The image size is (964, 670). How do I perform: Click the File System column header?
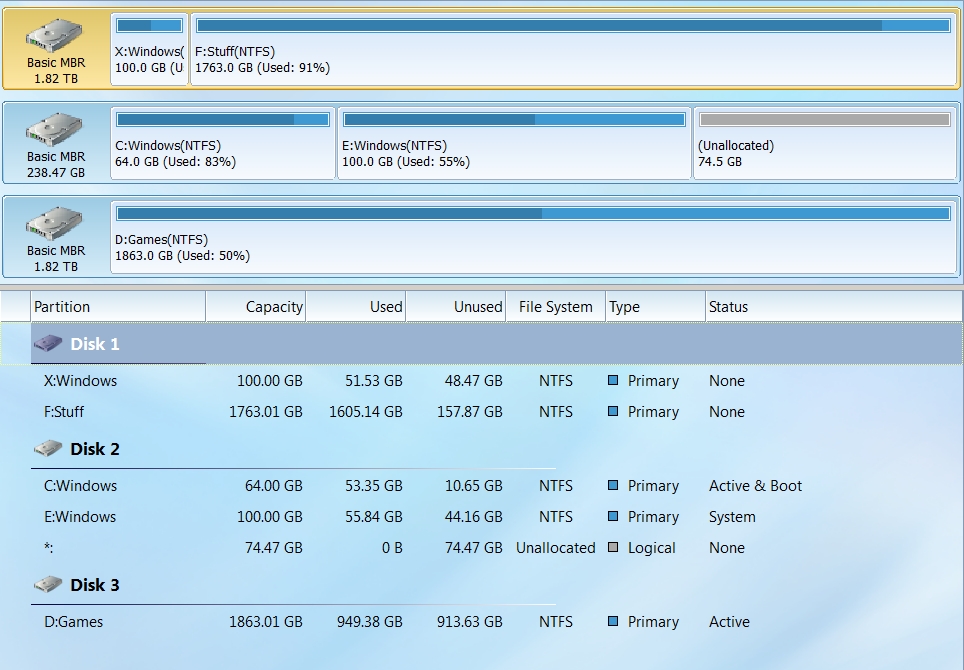click(556, 307)
